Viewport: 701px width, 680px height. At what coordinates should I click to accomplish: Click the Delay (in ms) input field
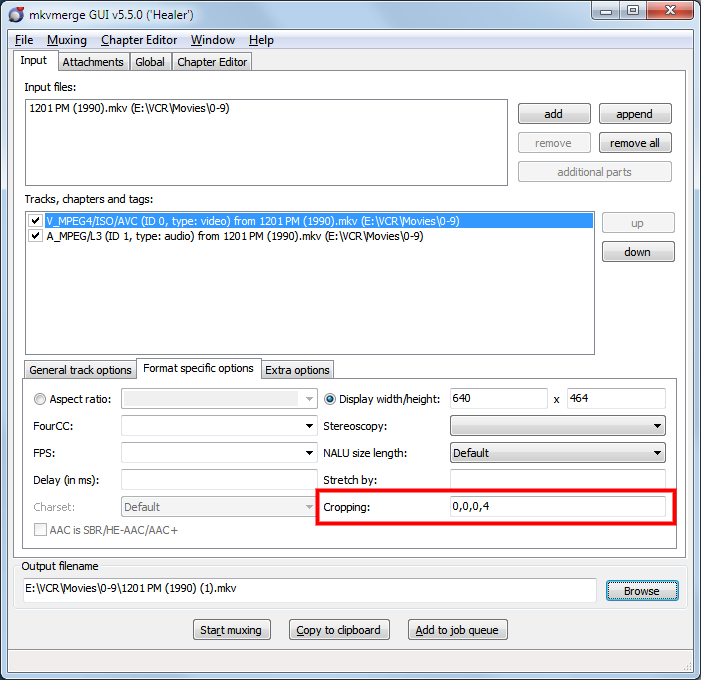tap(219, 480)
